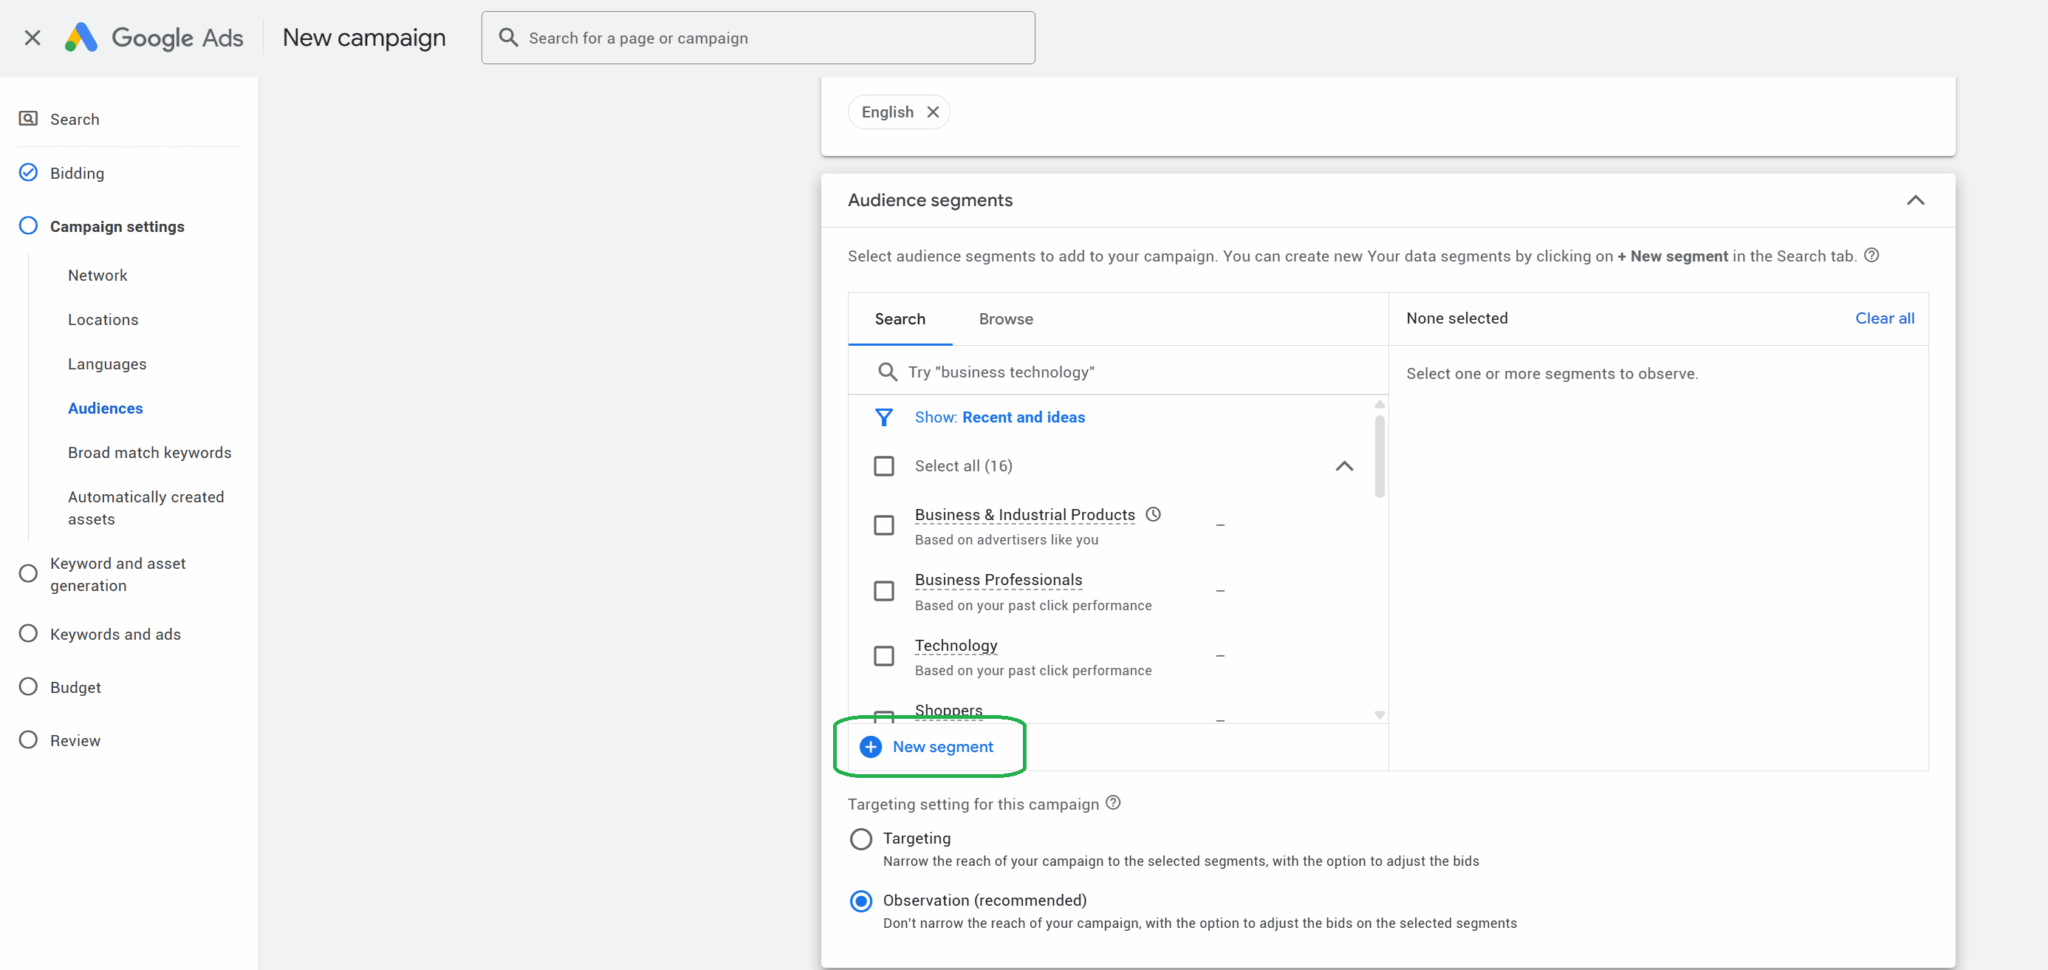This screenshot has width=2048, height=970.
Task: Click the Keyword and asset generation step circle
Action: click(x=28, y=574)
